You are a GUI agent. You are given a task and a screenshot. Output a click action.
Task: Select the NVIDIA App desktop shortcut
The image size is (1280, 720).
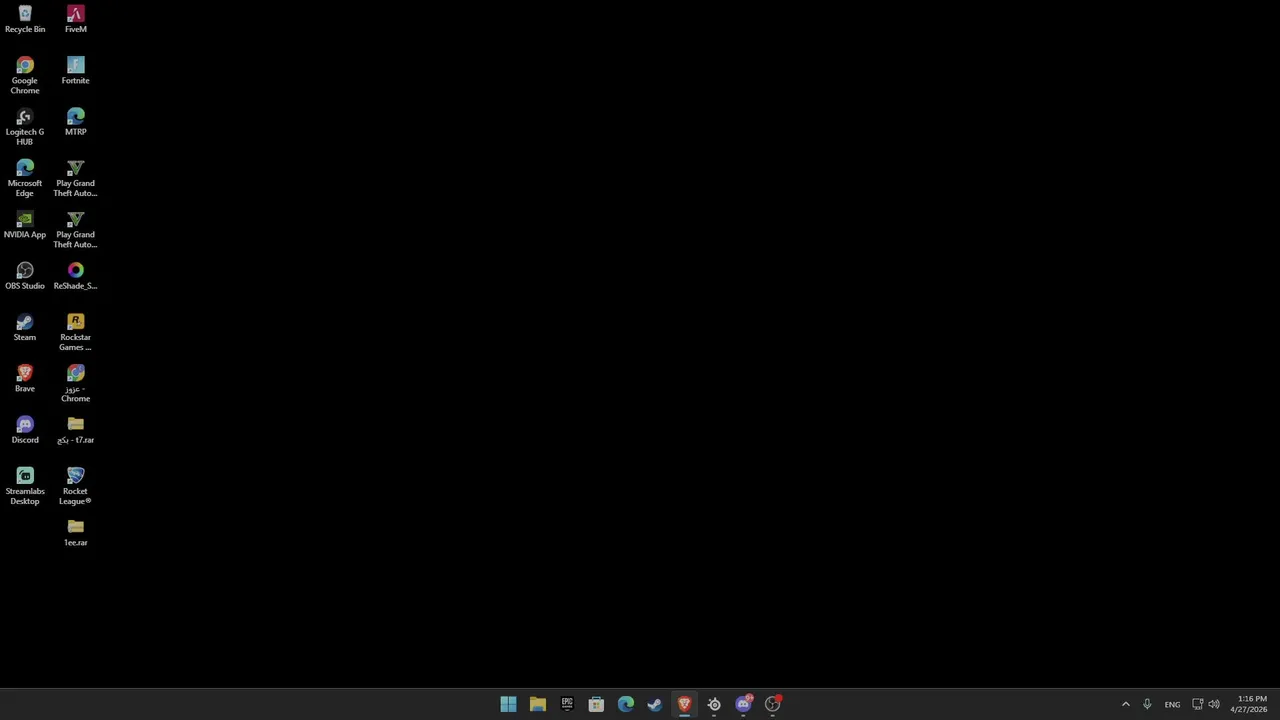coord(25,225)
